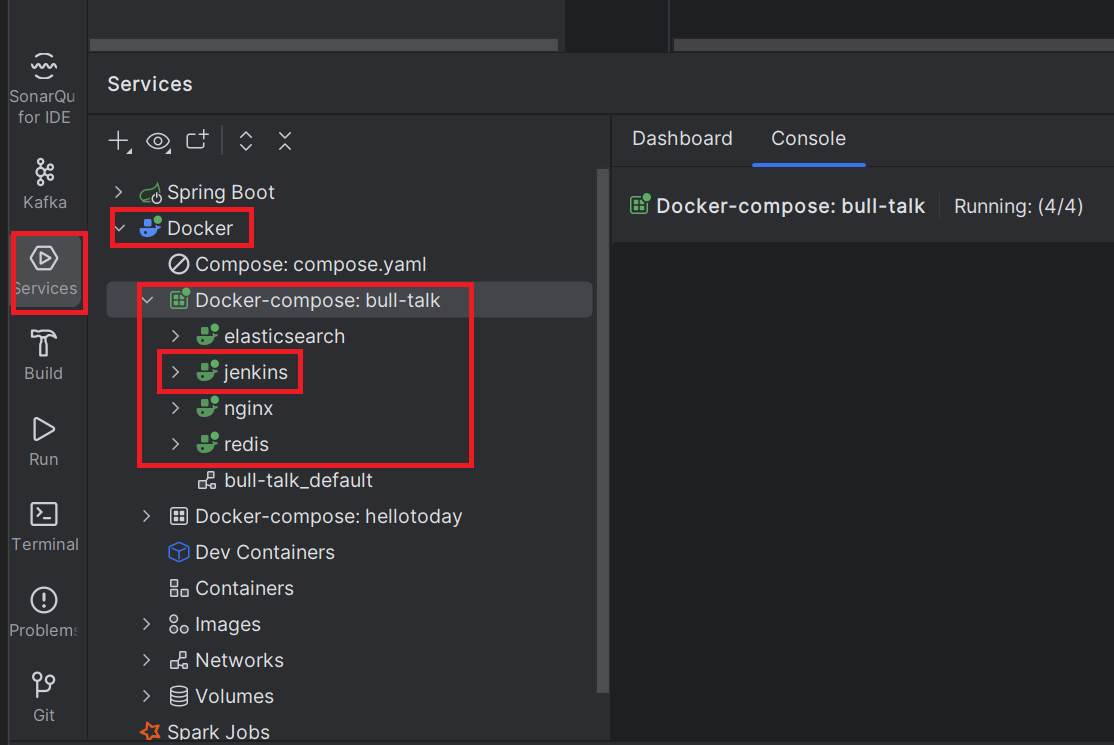
Task: Click the services tree vertical scrollbar
Action: [603, 430]
